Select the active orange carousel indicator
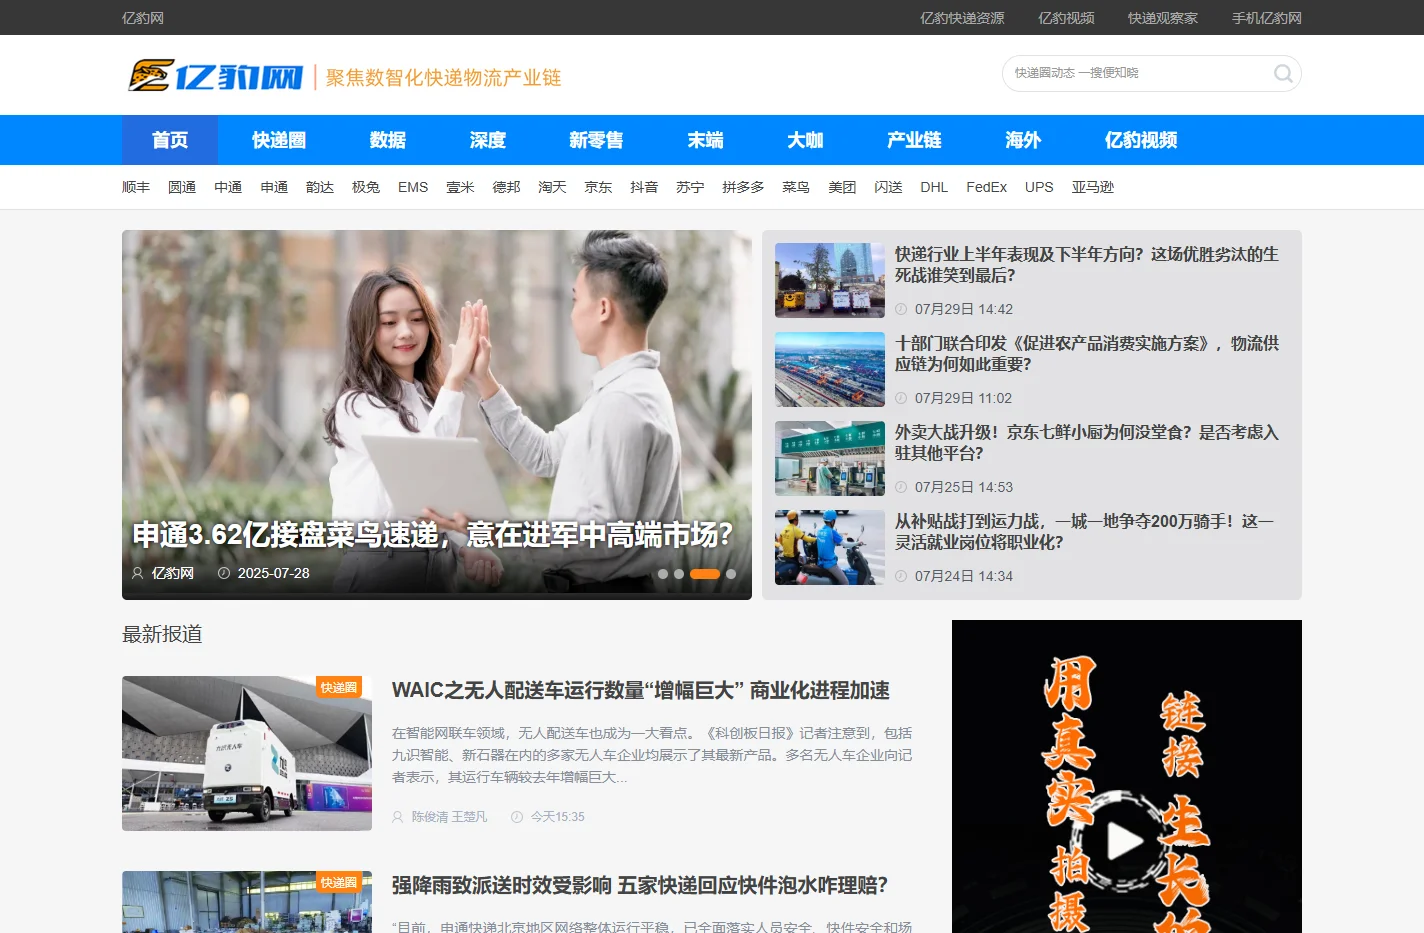The image size is (1424, 933). pos(705,574)
